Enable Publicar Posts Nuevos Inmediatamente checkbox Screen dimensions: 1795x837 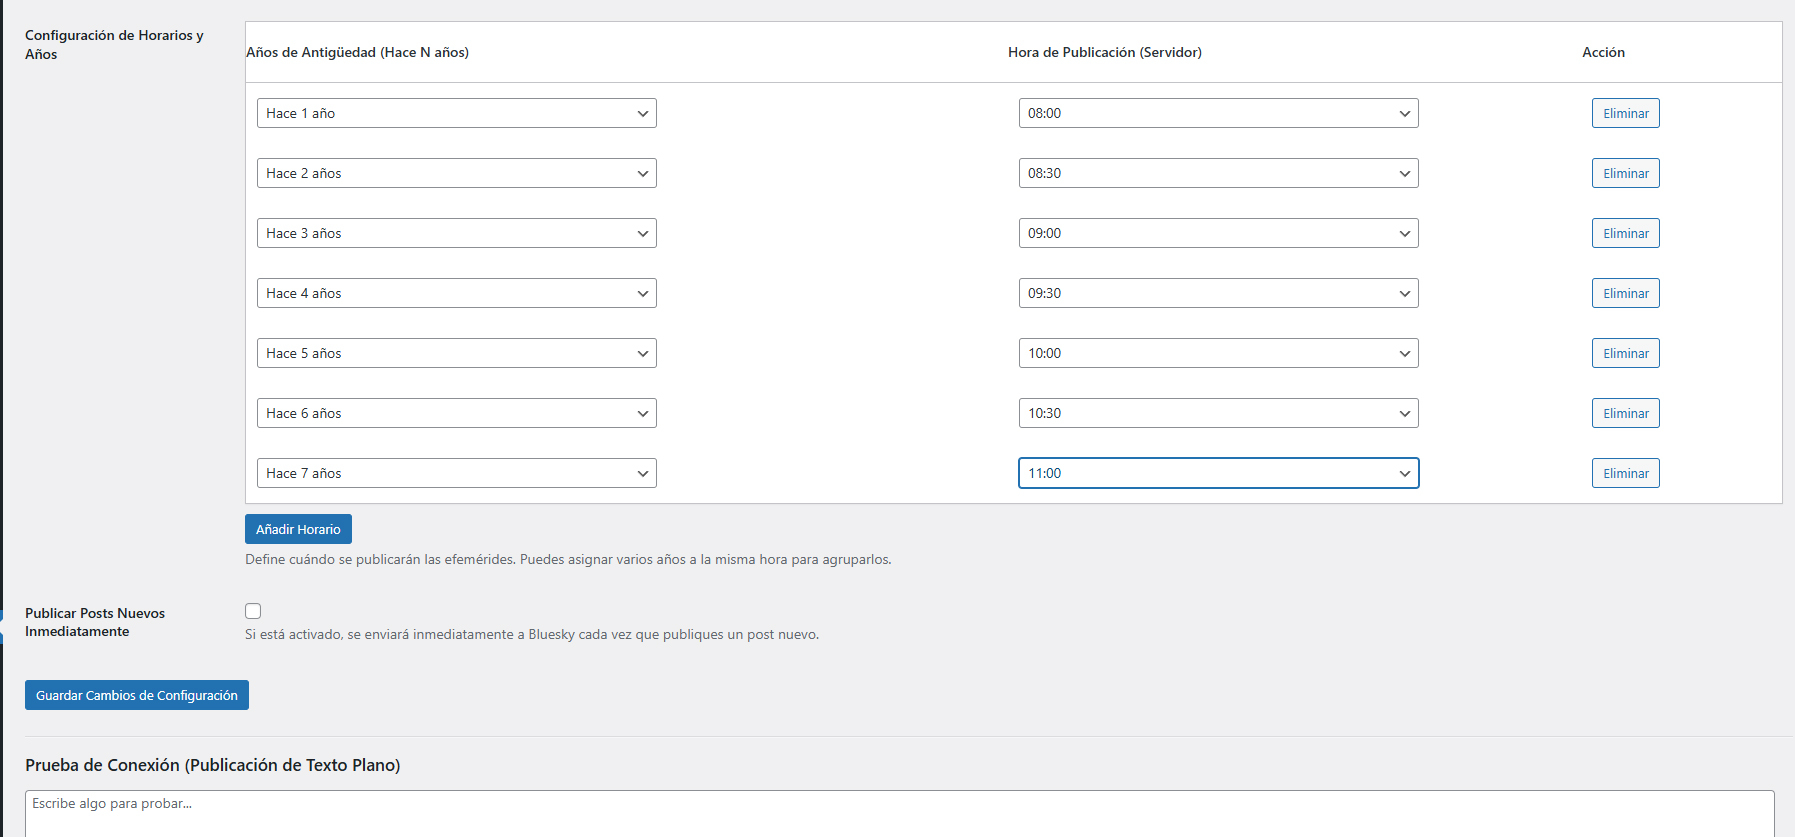click(253, 611)
